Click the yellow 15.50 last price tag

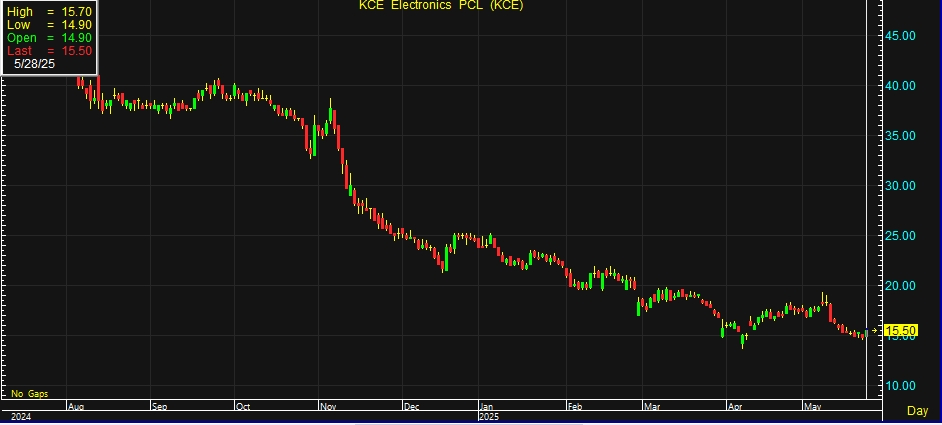[901, 330]
